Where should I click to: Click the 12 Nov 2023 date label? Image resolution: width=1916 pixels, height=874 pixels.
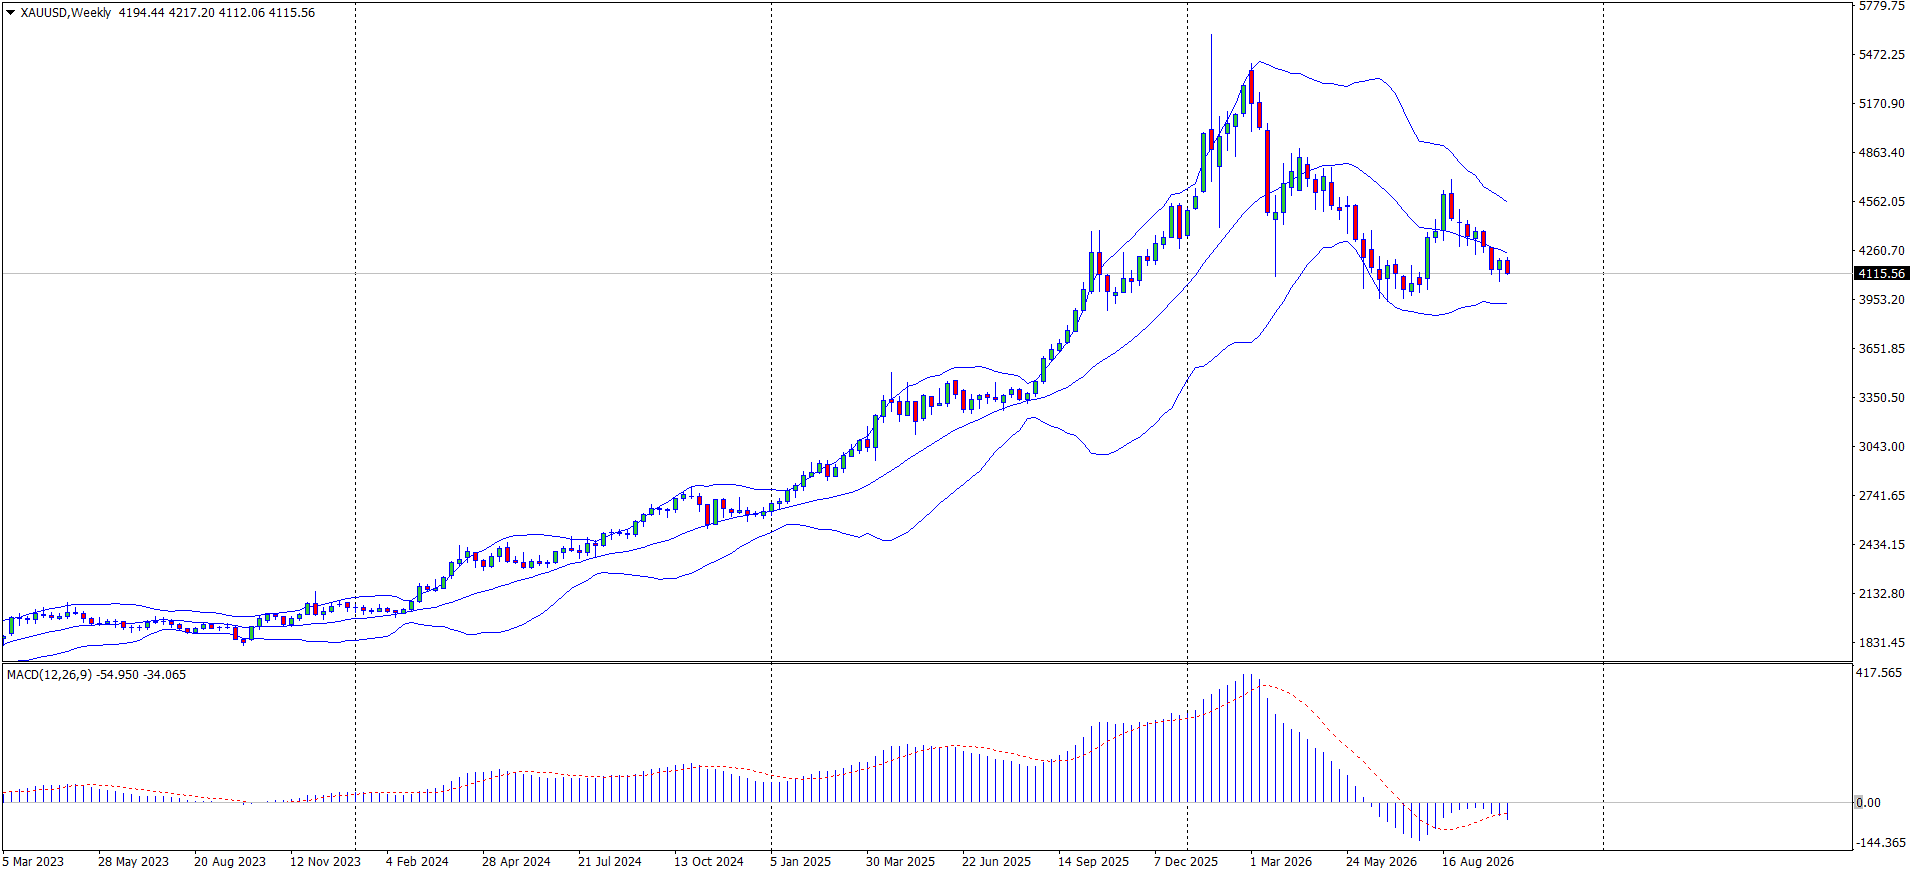tap(325, 862)
